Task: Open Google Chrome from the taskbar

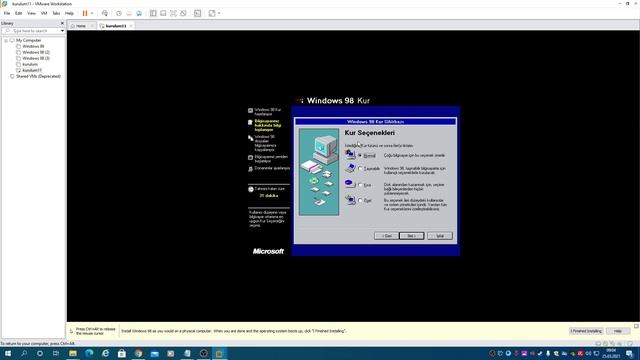Action: [138, 353]
